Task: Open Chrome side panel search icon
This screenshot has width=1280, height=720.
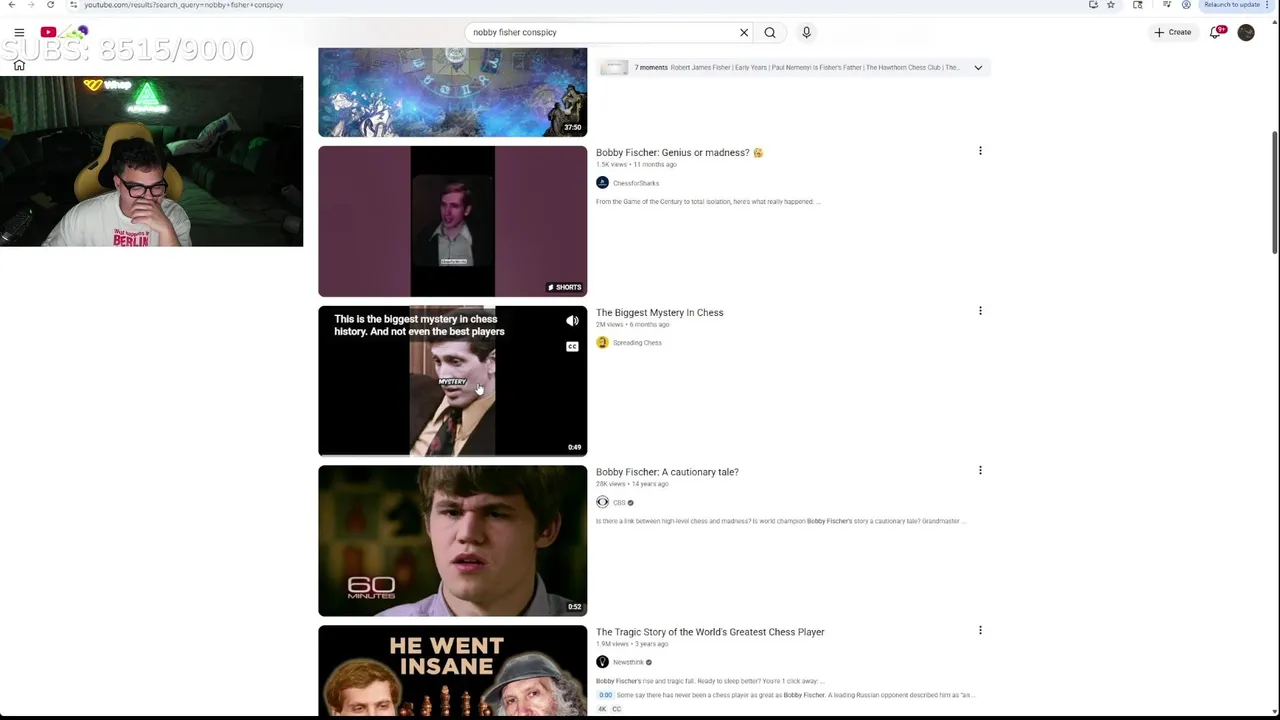Action: (x=1138, y=5)
